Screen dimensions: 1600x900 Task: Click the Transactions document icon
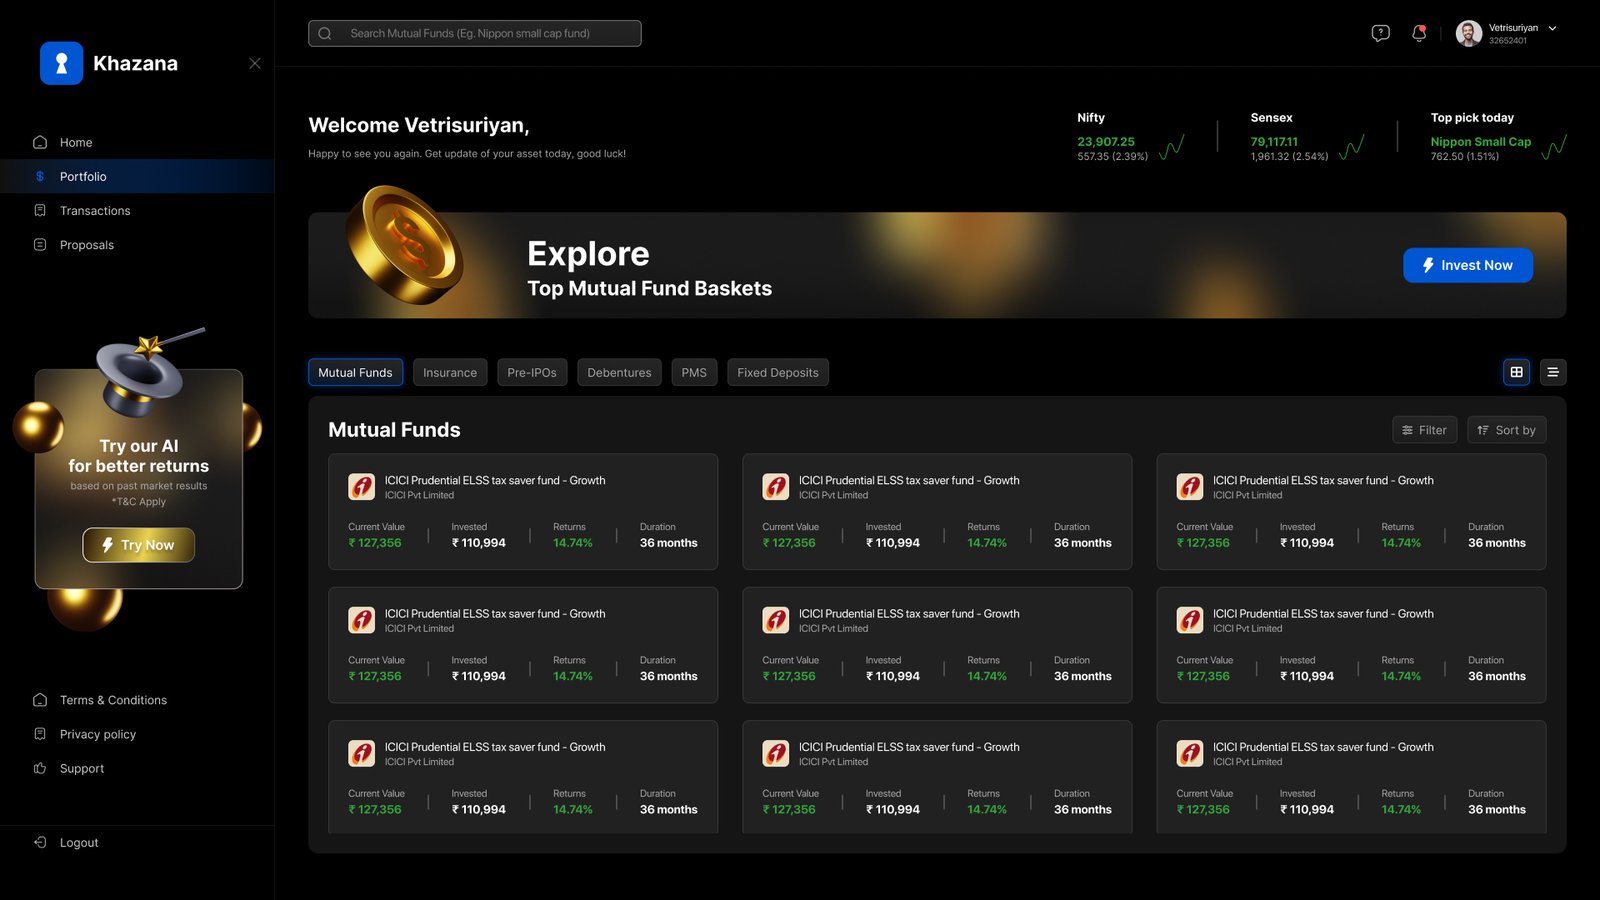click(x=40, y=210)
